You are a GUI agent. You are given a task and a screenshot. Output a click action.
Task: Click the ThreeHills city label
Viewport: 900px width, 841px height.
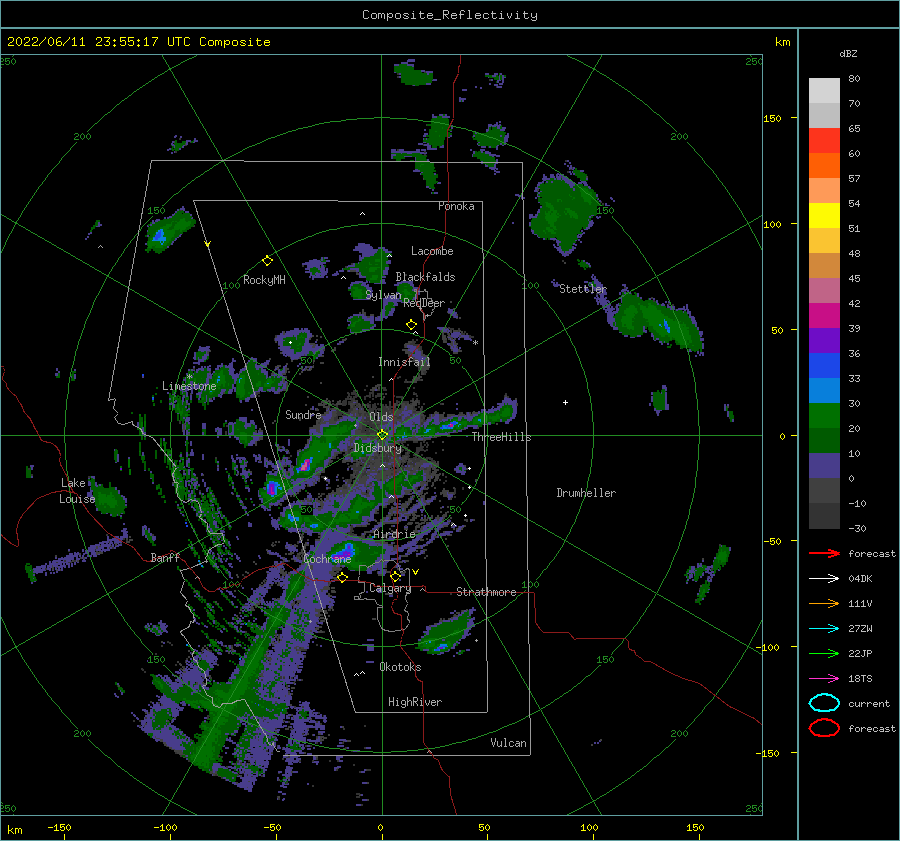pos(502,437)
